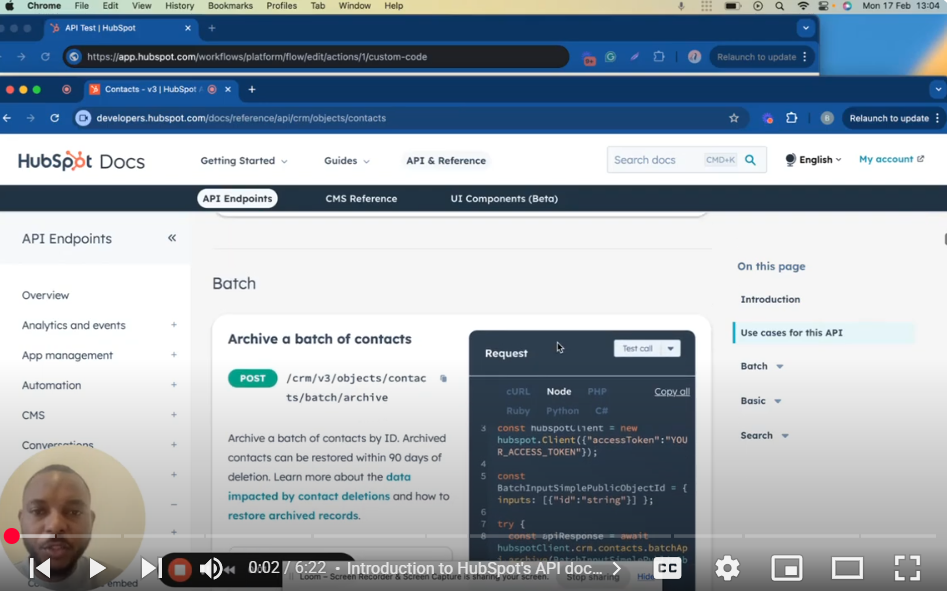The image size is (947, 591).
Task: Open extensions puzzle icon in back window
Action: click(659, 57)
